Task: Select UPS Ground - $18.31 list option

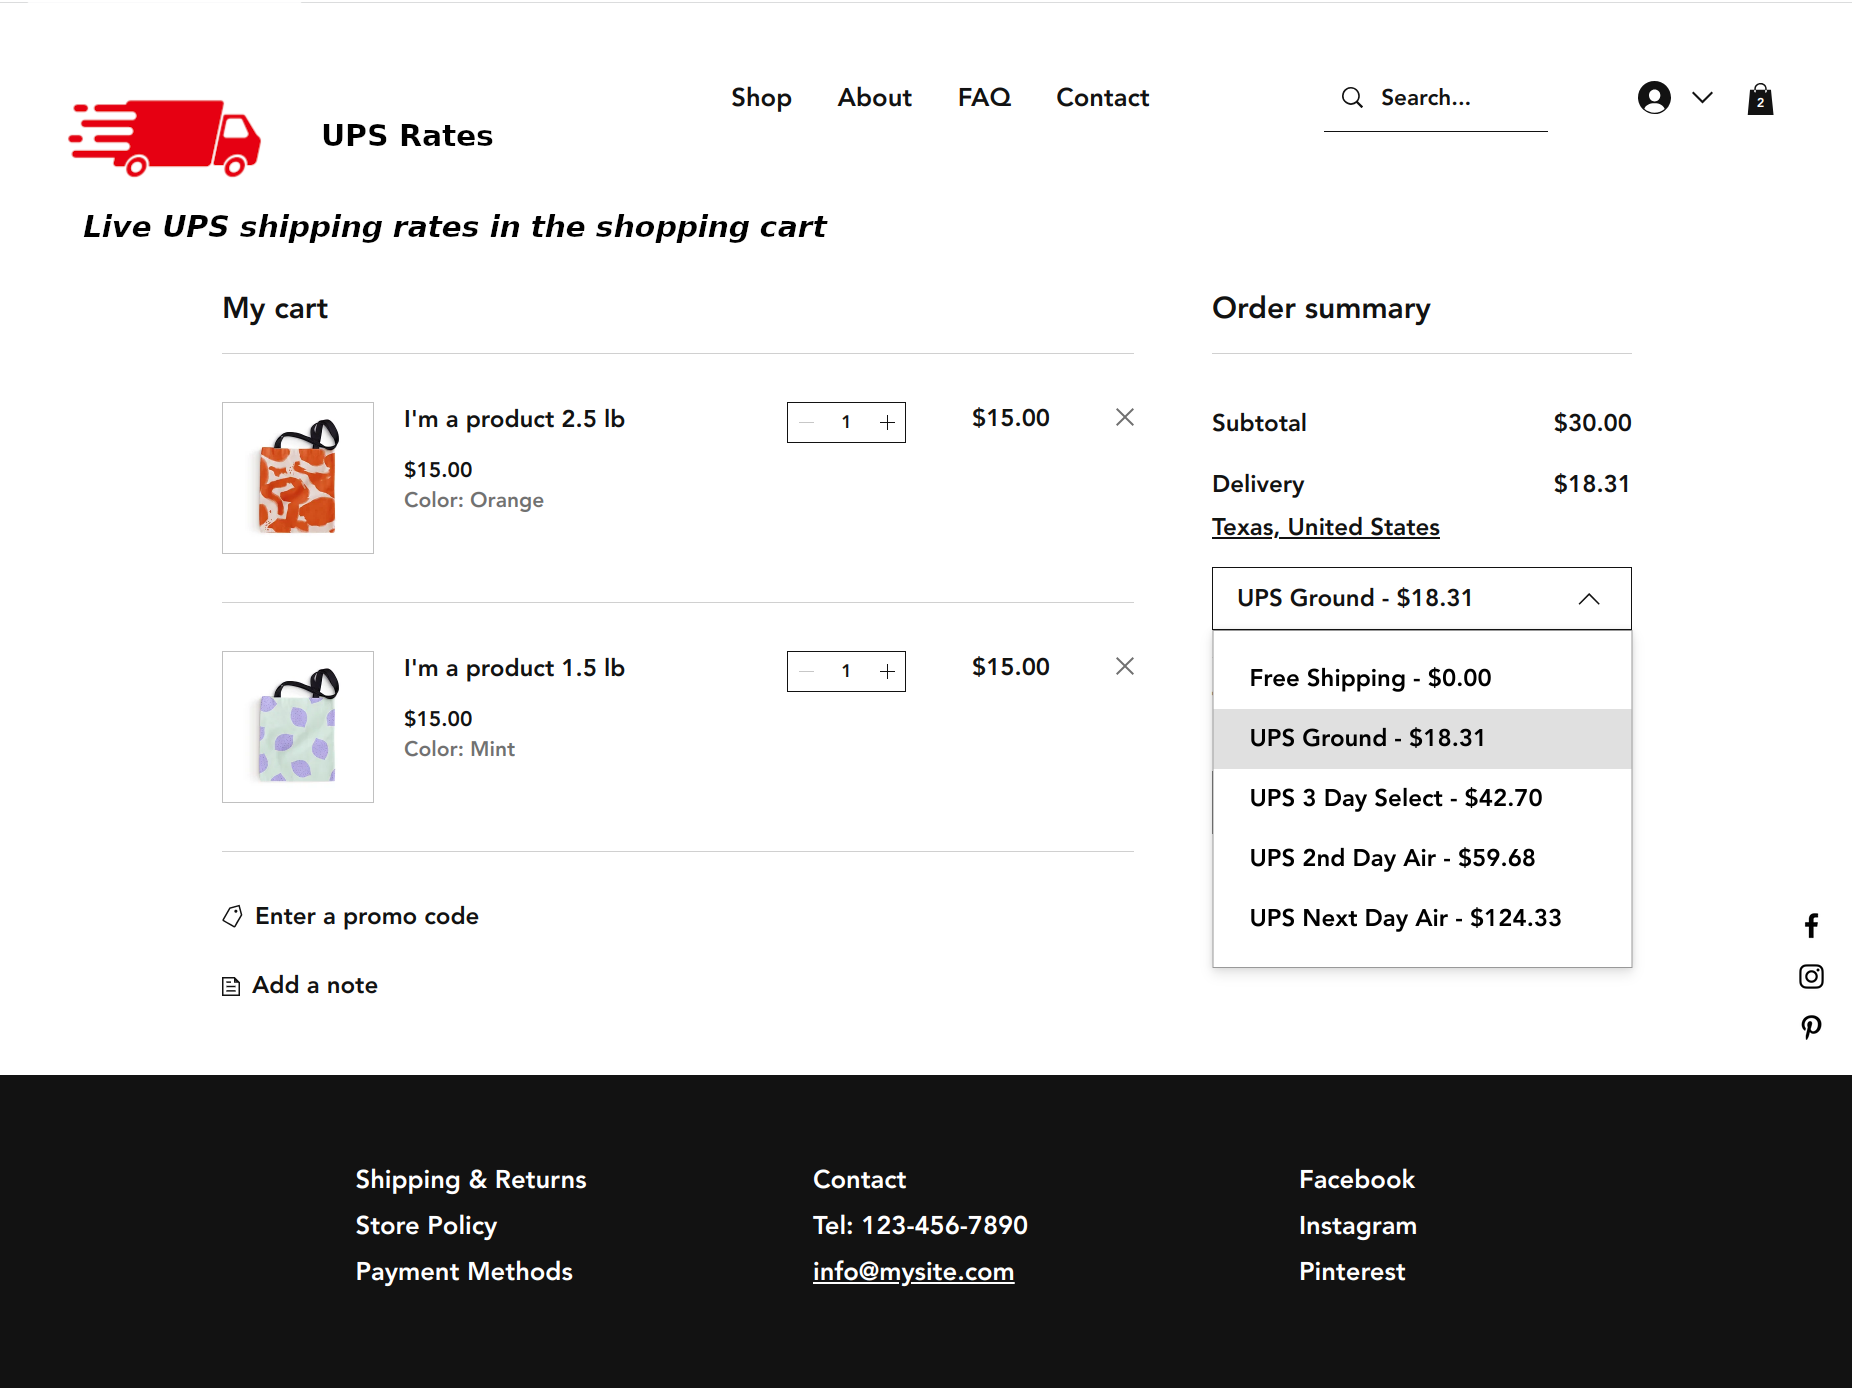Action: tap(1422, 738)
